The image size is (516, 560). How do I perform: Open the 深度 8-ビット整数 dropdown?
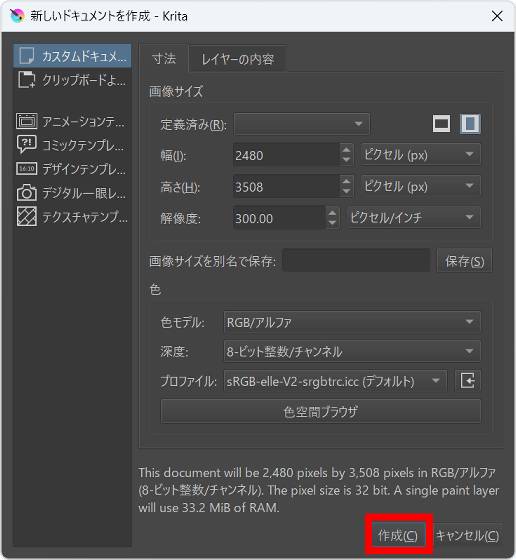(352, 351)
